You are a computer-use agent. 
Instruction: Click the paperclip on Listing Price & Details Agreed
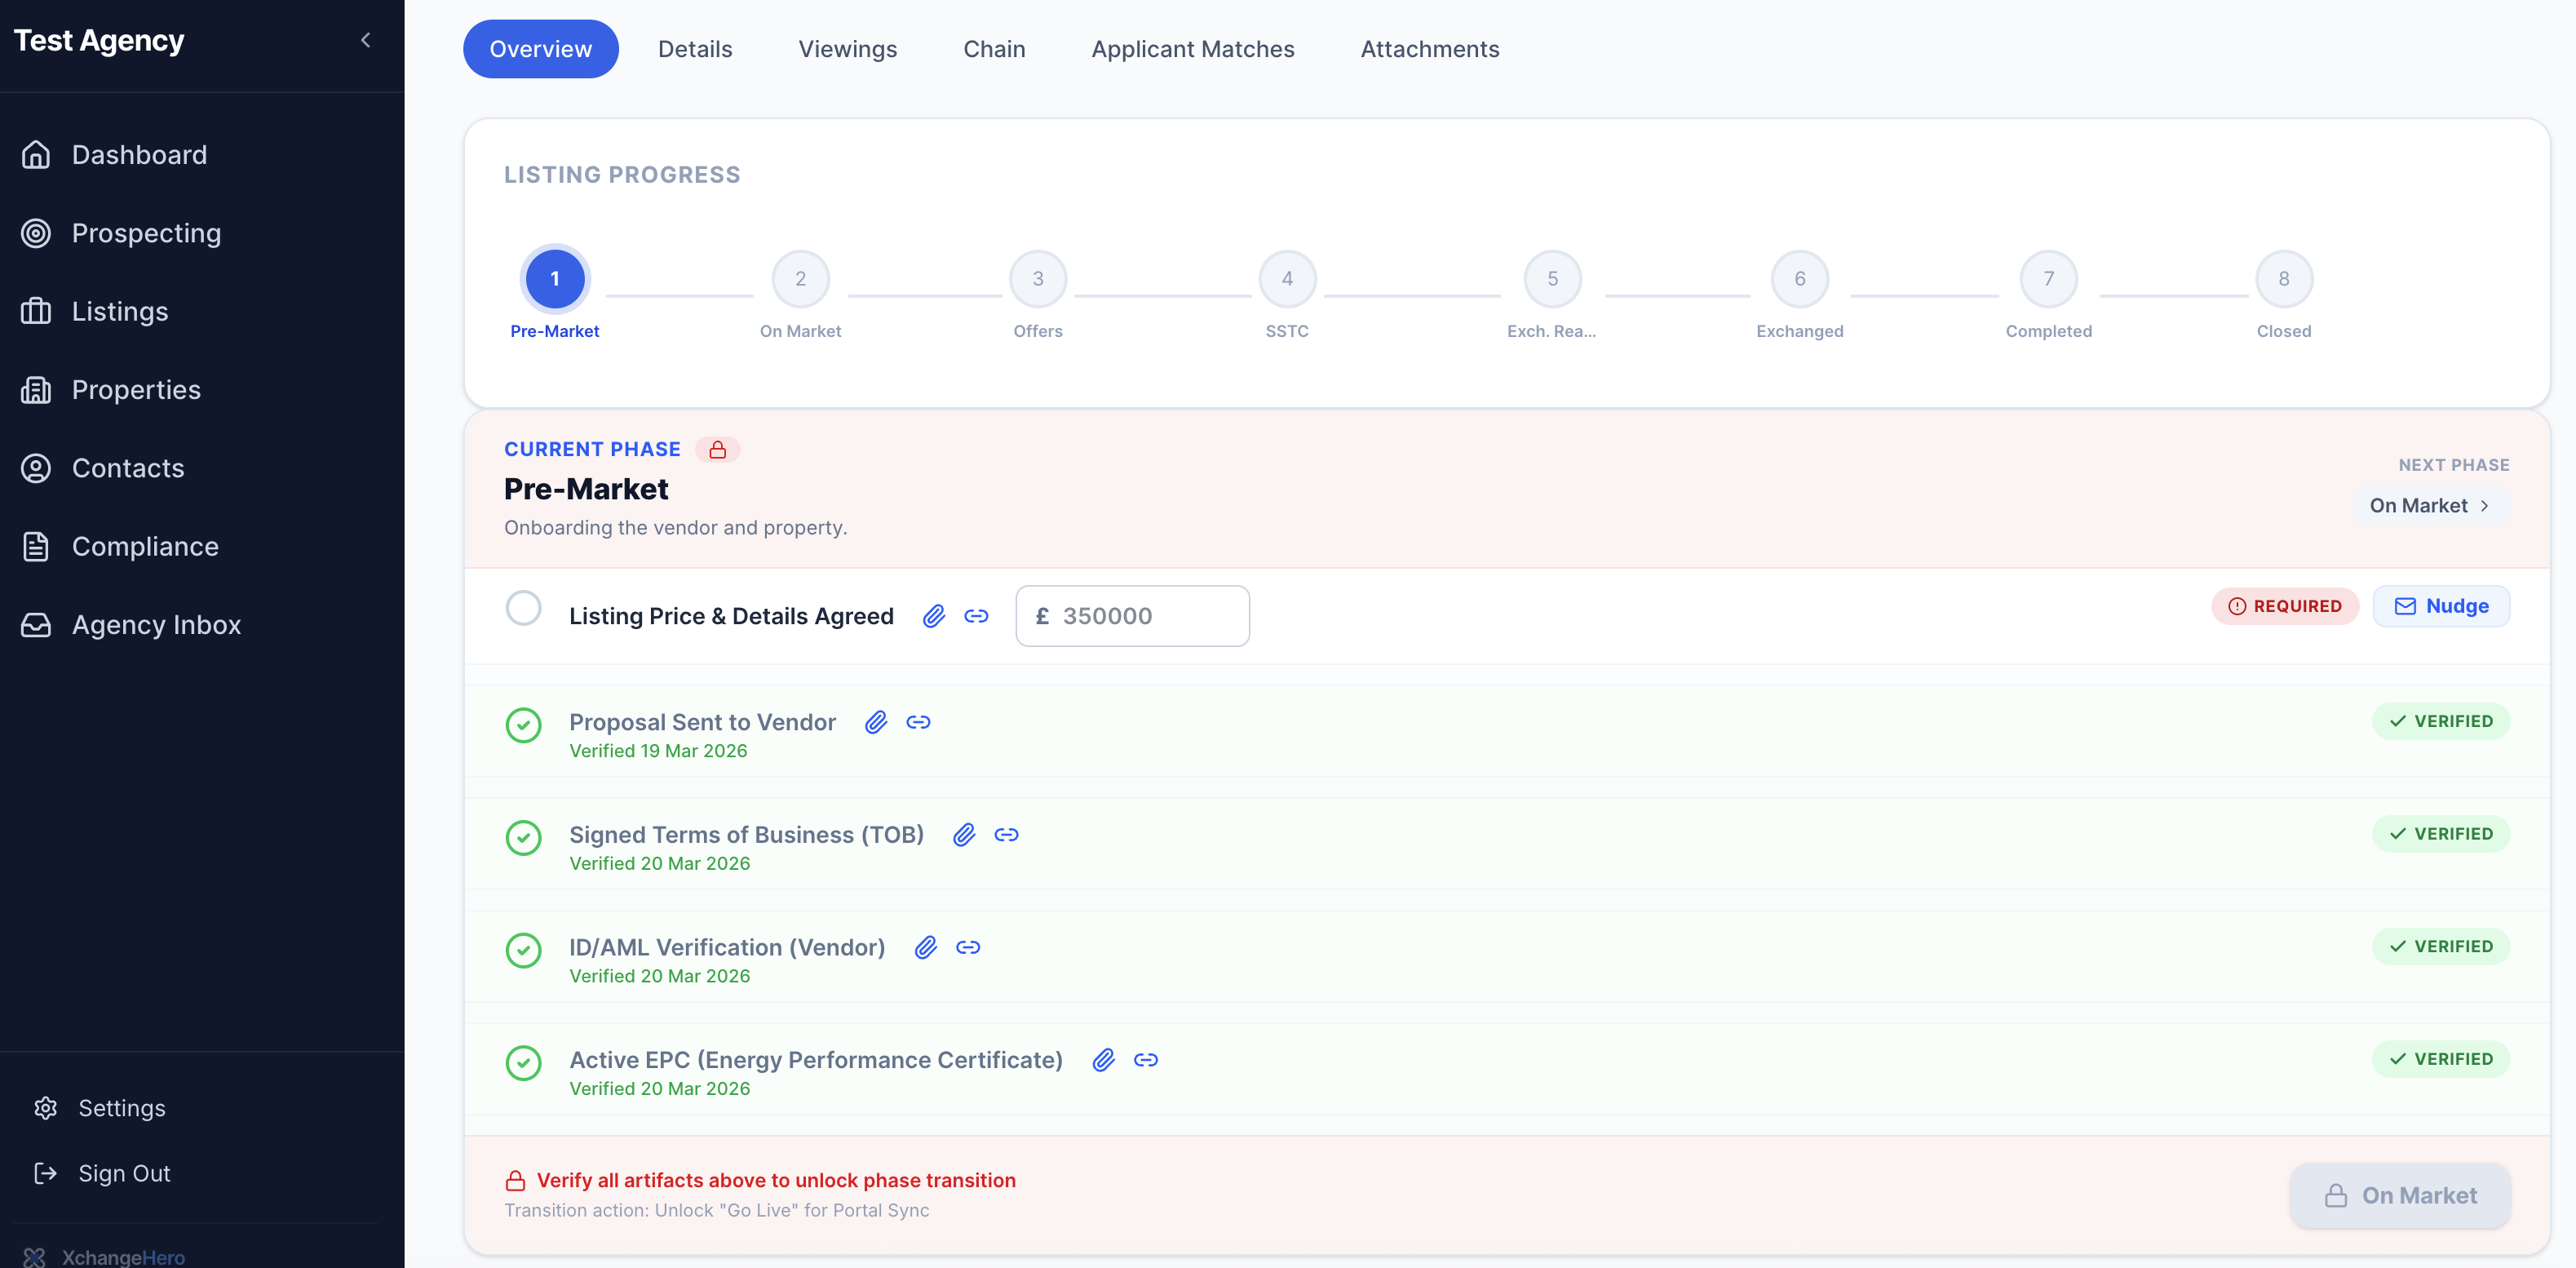[x=935, y=616]
